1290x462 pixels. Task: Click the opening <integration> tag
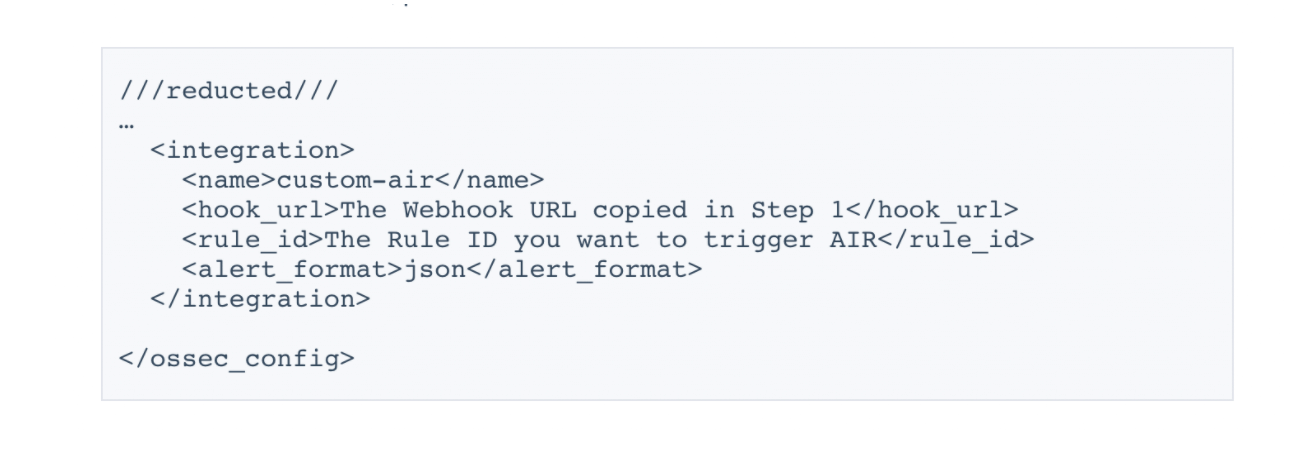point(252,151)
